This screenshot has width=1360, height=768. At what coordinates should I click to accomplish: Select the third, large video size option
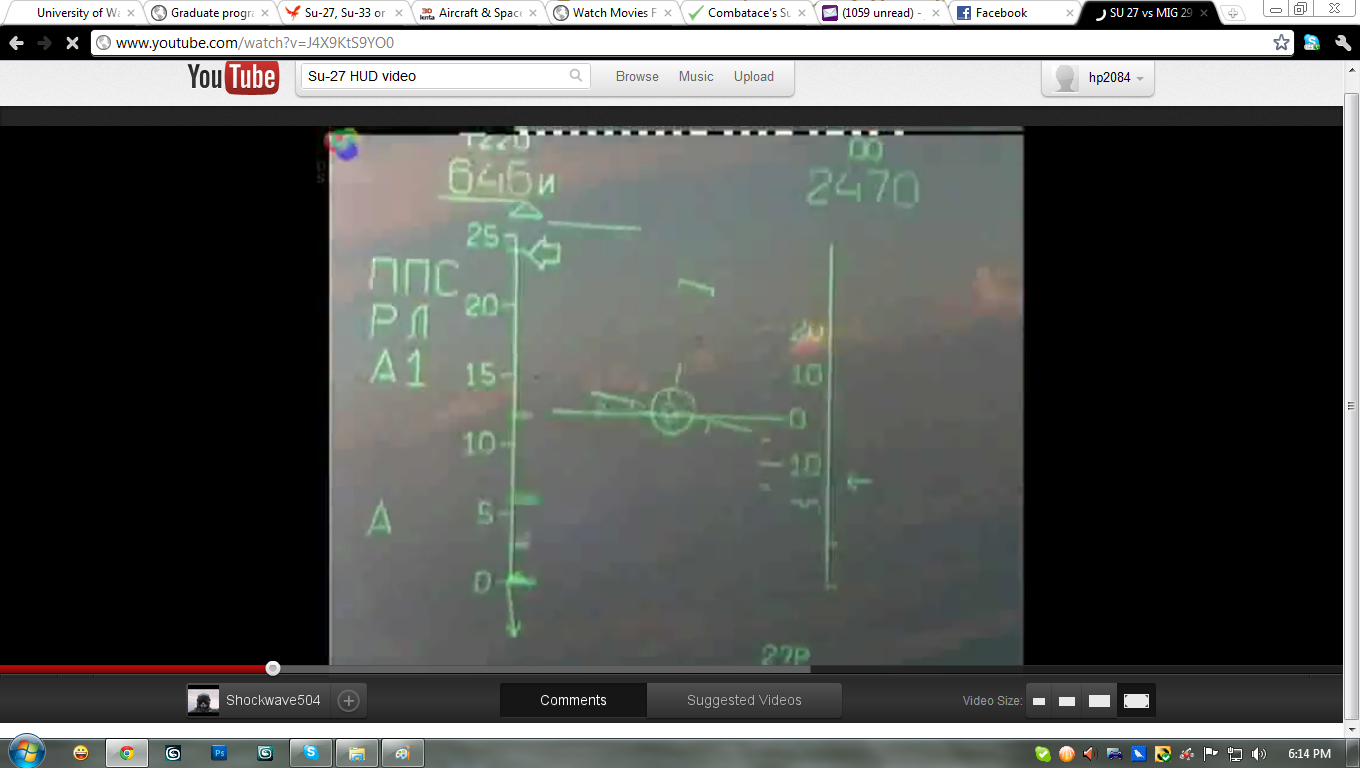(x=1099, y=701)
